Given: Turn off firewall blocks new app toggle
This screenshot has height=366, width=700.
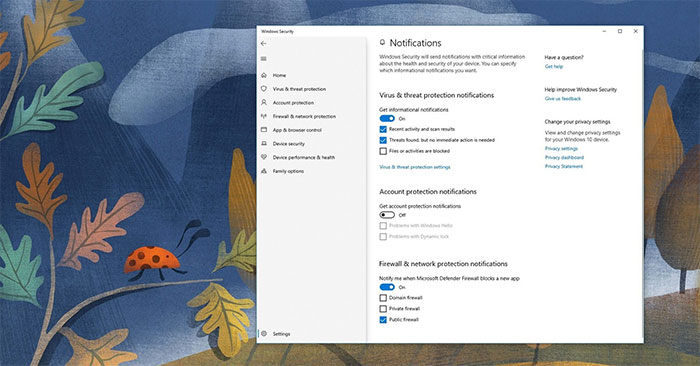Looking at the screenshot, I should point(387,287).
